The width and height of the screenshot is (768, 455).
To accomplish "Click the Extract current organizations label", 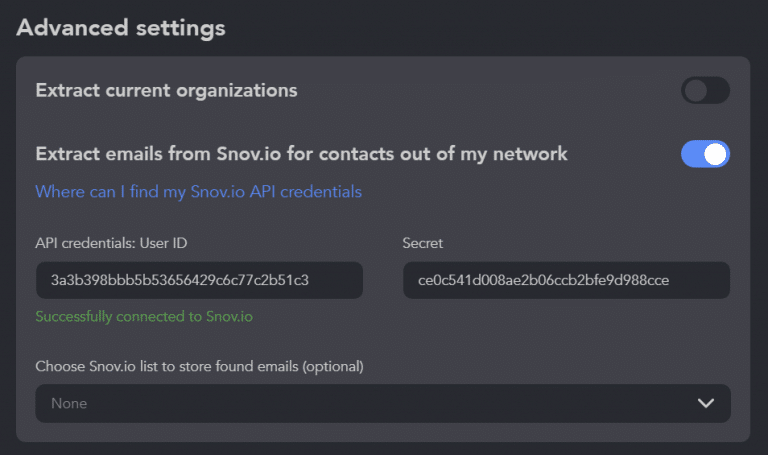I will pos(166,90).
